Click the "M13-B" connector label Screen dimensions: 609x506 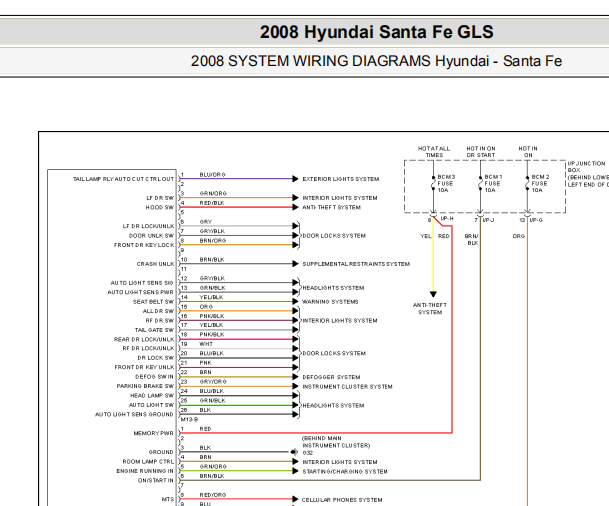pos(190,419)
